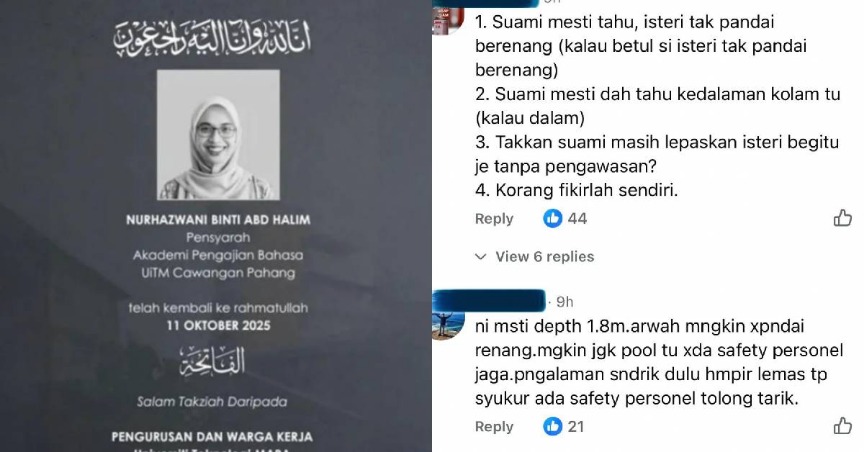Click the 9h comment timestamp
The width and height of the screenshot is (864, 452).
565,302
